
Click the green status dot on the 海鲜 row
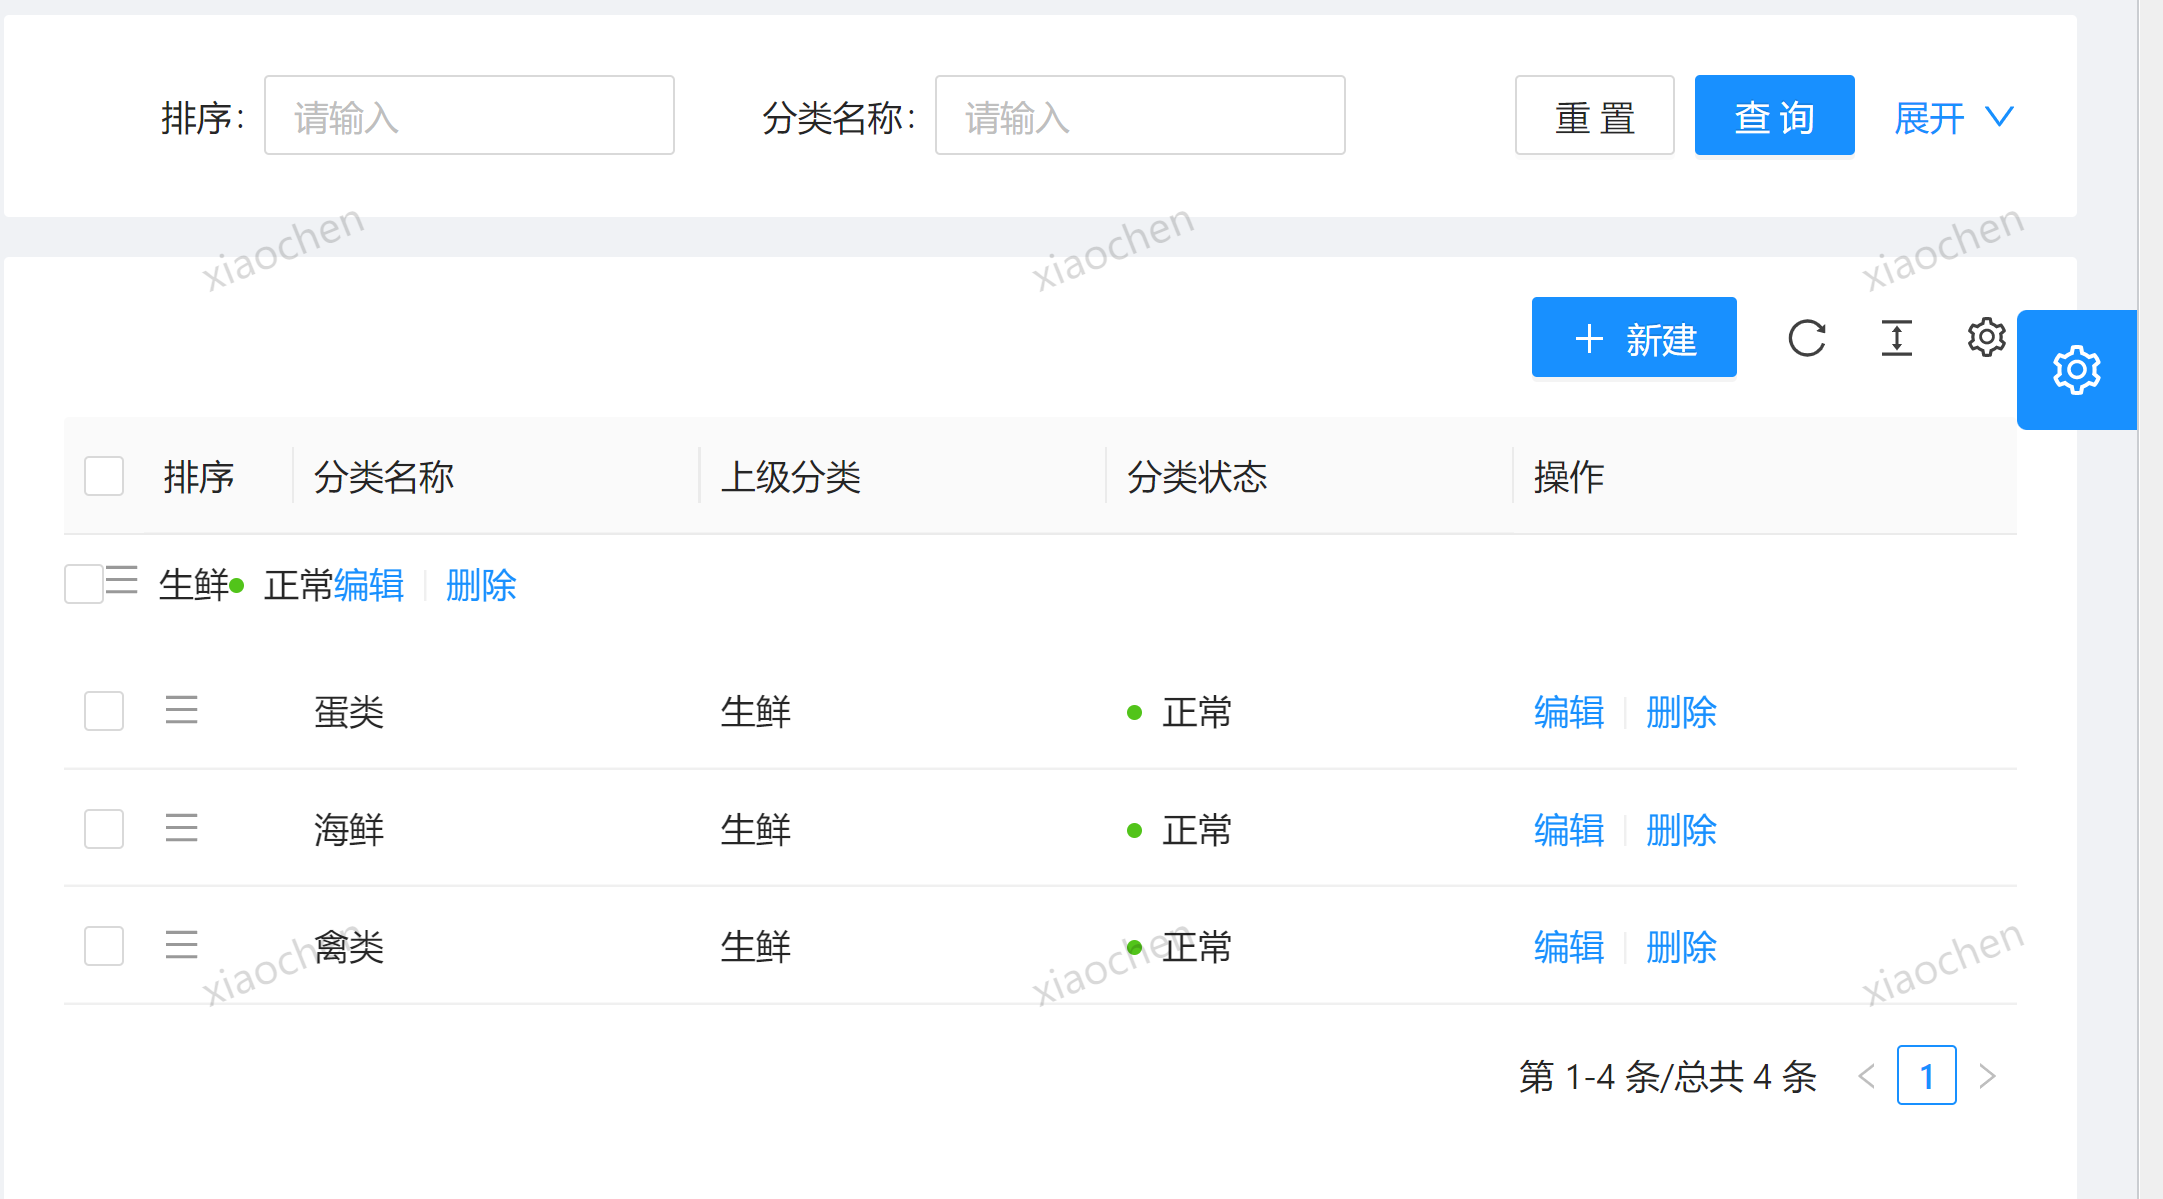(1134, 829)
